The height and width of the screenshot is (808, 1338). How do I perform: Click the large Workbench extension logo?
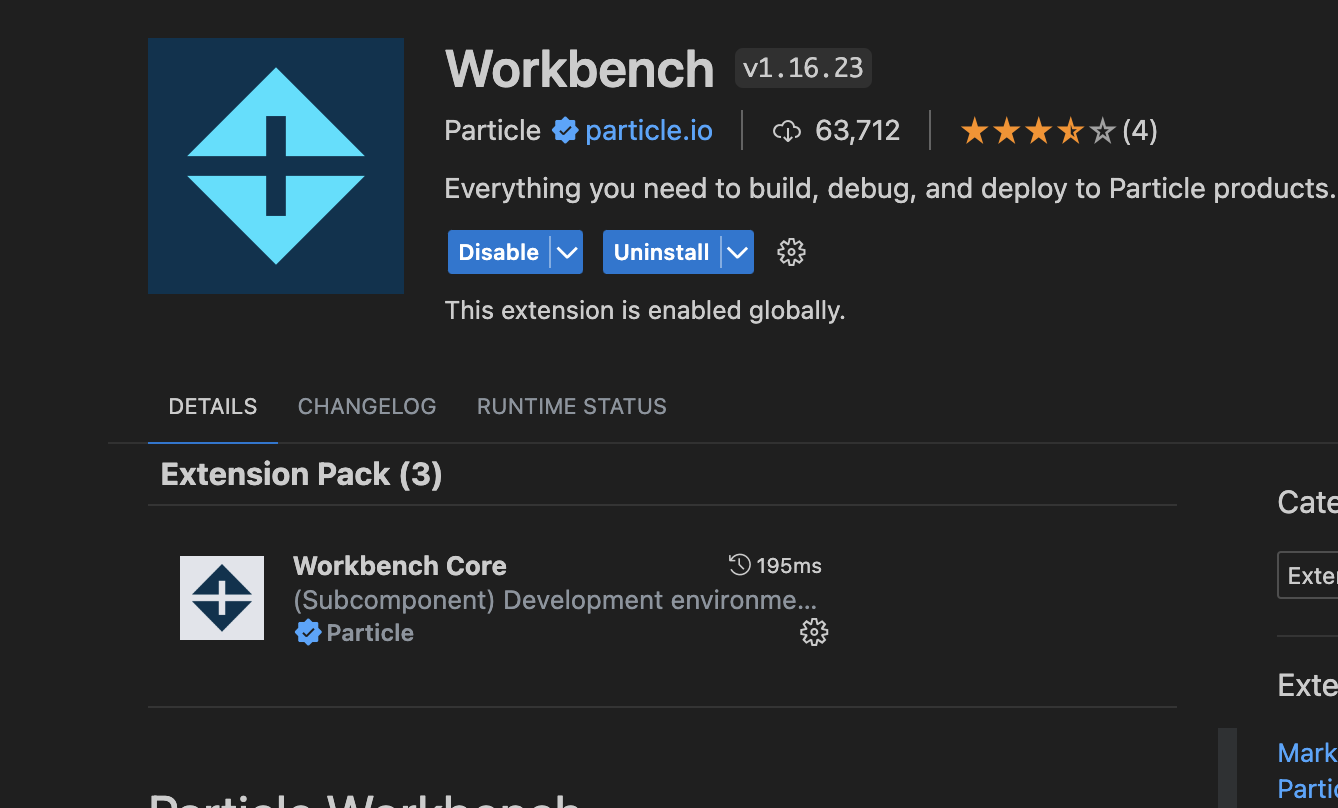point(276,166)
